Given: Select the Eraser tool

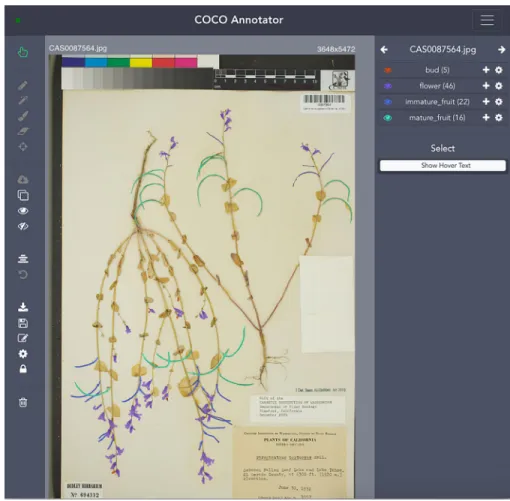Looking at the screenshot, I should (23, 131).
